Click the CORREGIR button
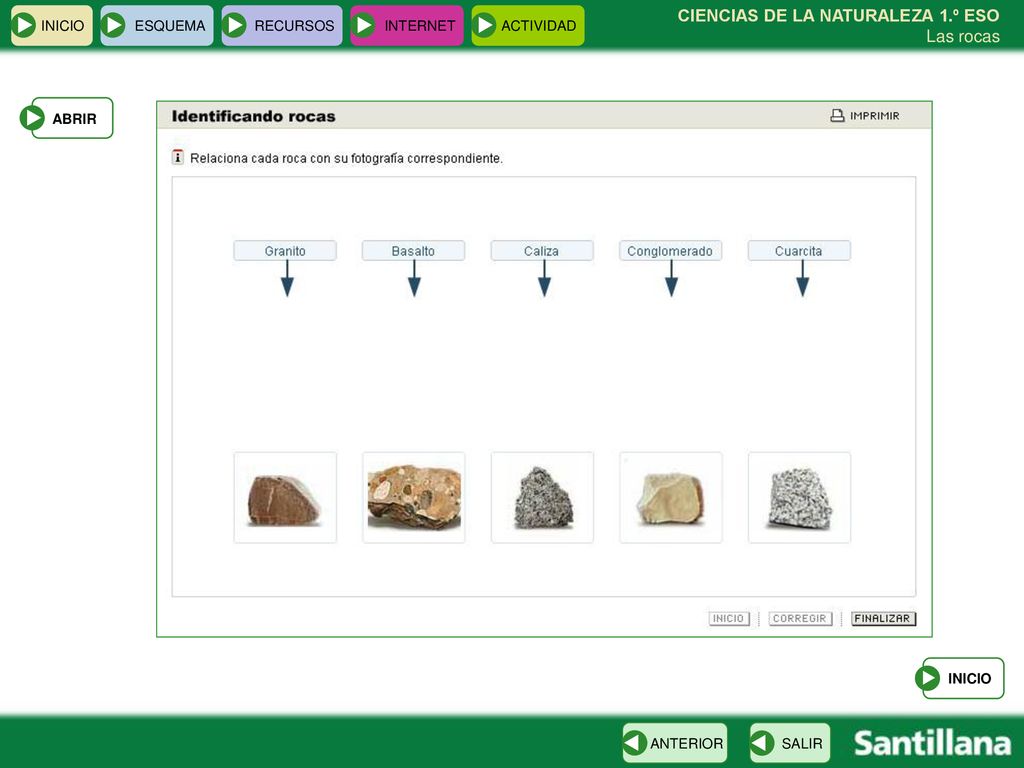The width and height of the screenshot is (1024, 768). (800, 618)
